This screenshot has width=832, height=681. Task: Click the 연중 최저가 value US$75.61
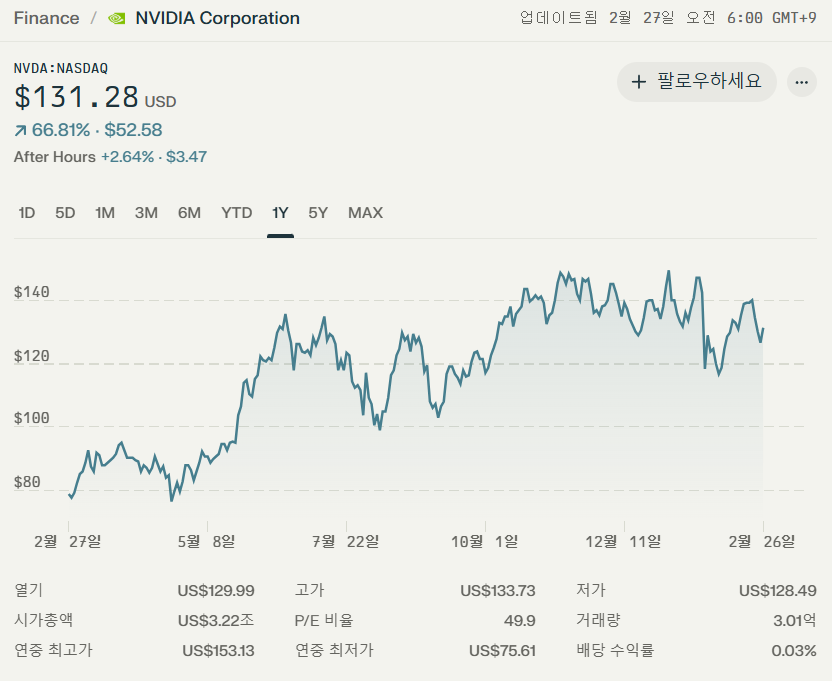pos(502,651)
